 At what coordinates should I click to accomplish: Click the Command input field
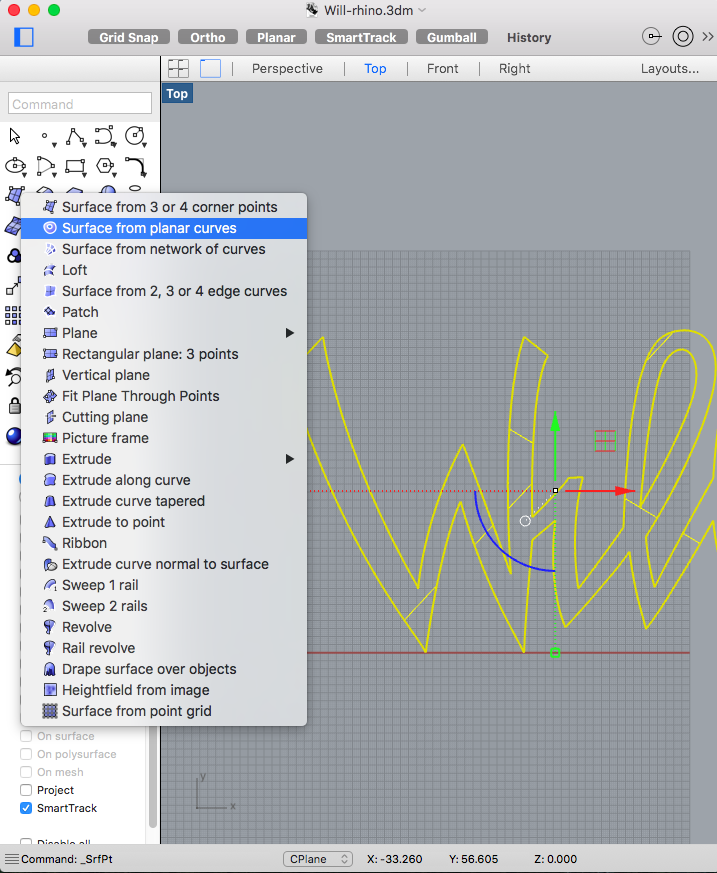point(80,104)
